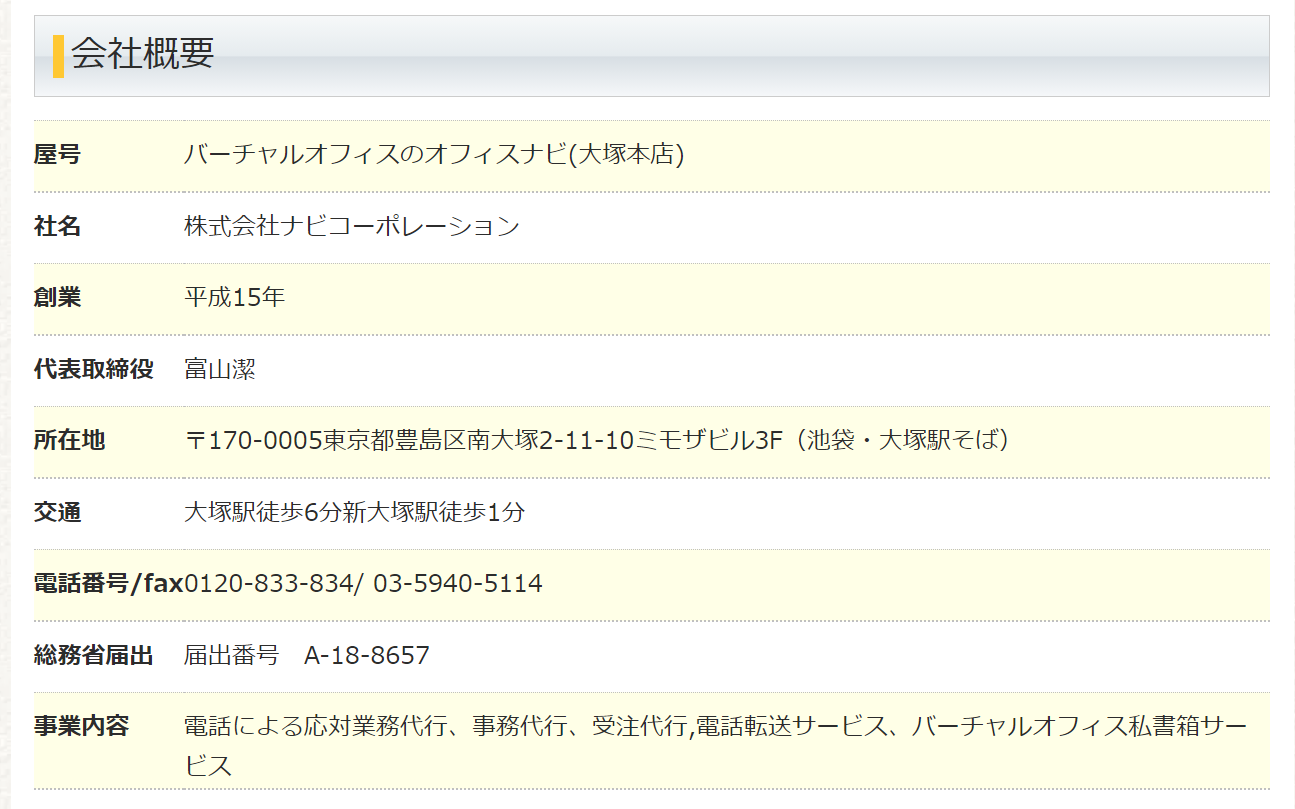
Task: Select the 交通 row label
Action: click(x=57, y=513)
